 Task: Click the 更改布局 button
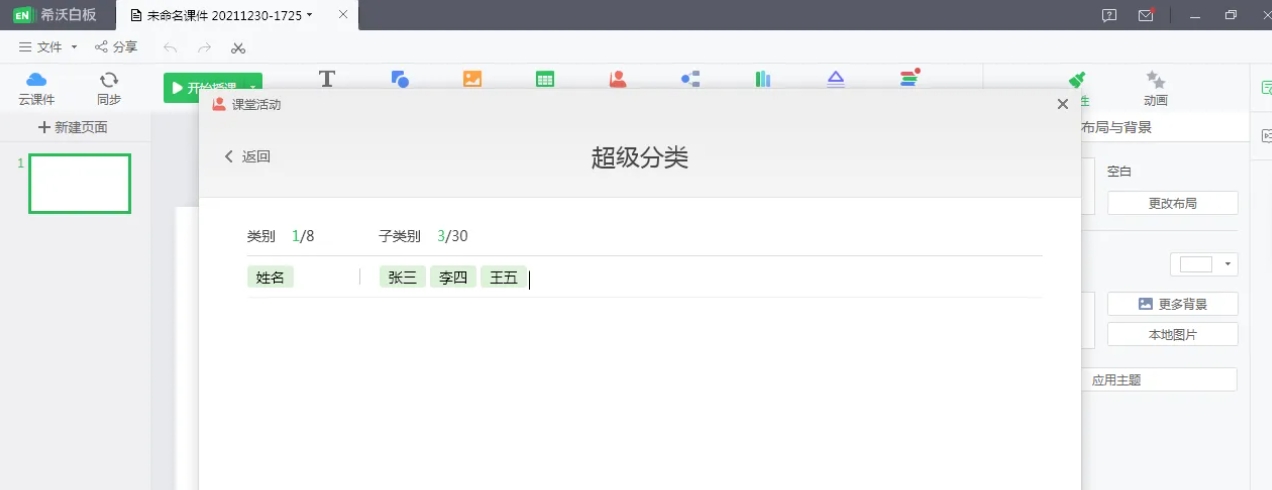tap(1172, 203)
